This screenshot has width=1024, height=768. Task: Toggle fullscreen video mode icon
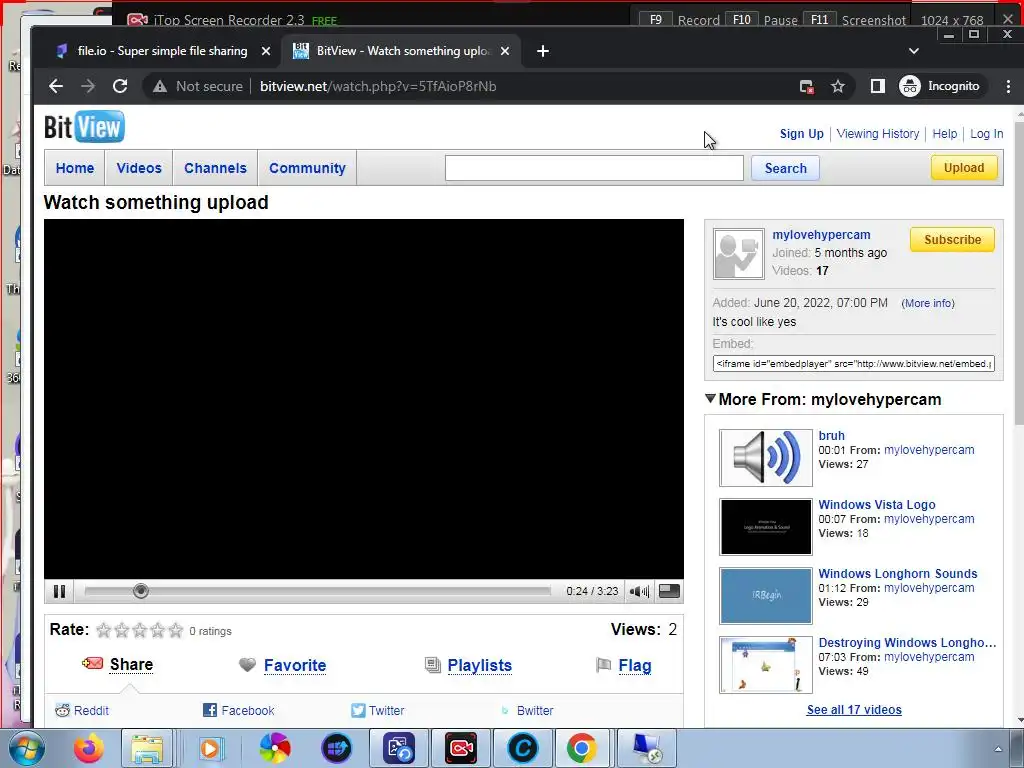(x=669, y=591)
